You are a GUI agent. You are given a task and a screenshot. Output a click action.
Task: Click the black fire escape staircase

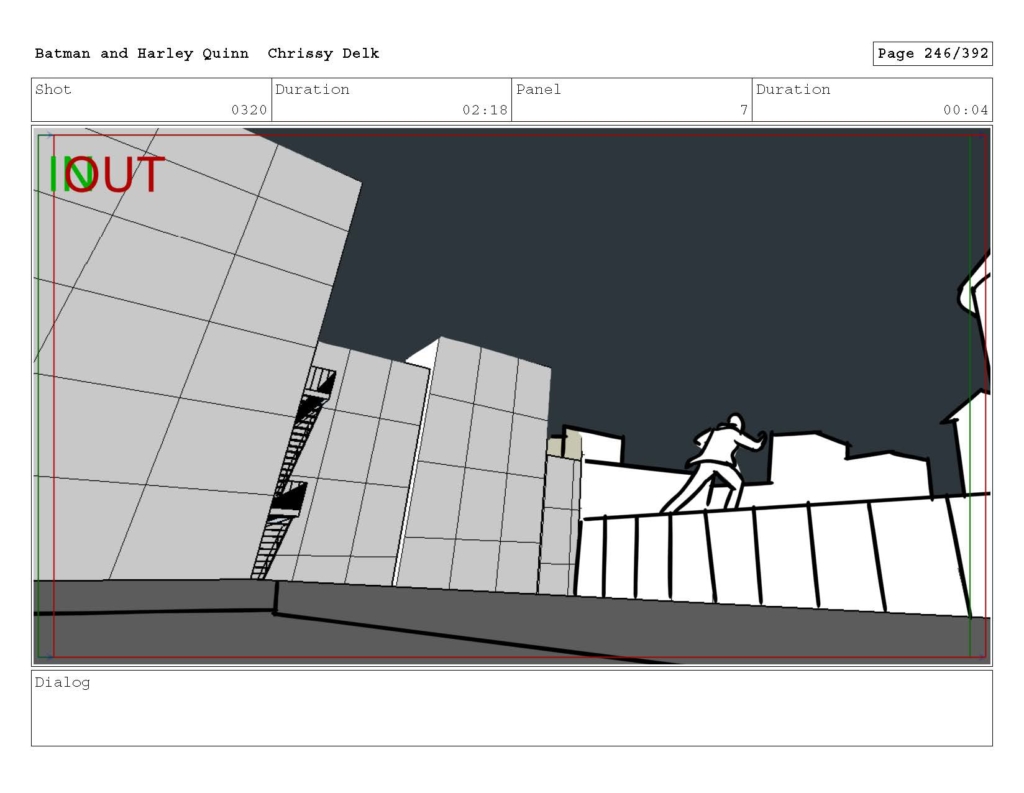click(x=292, y=473)
